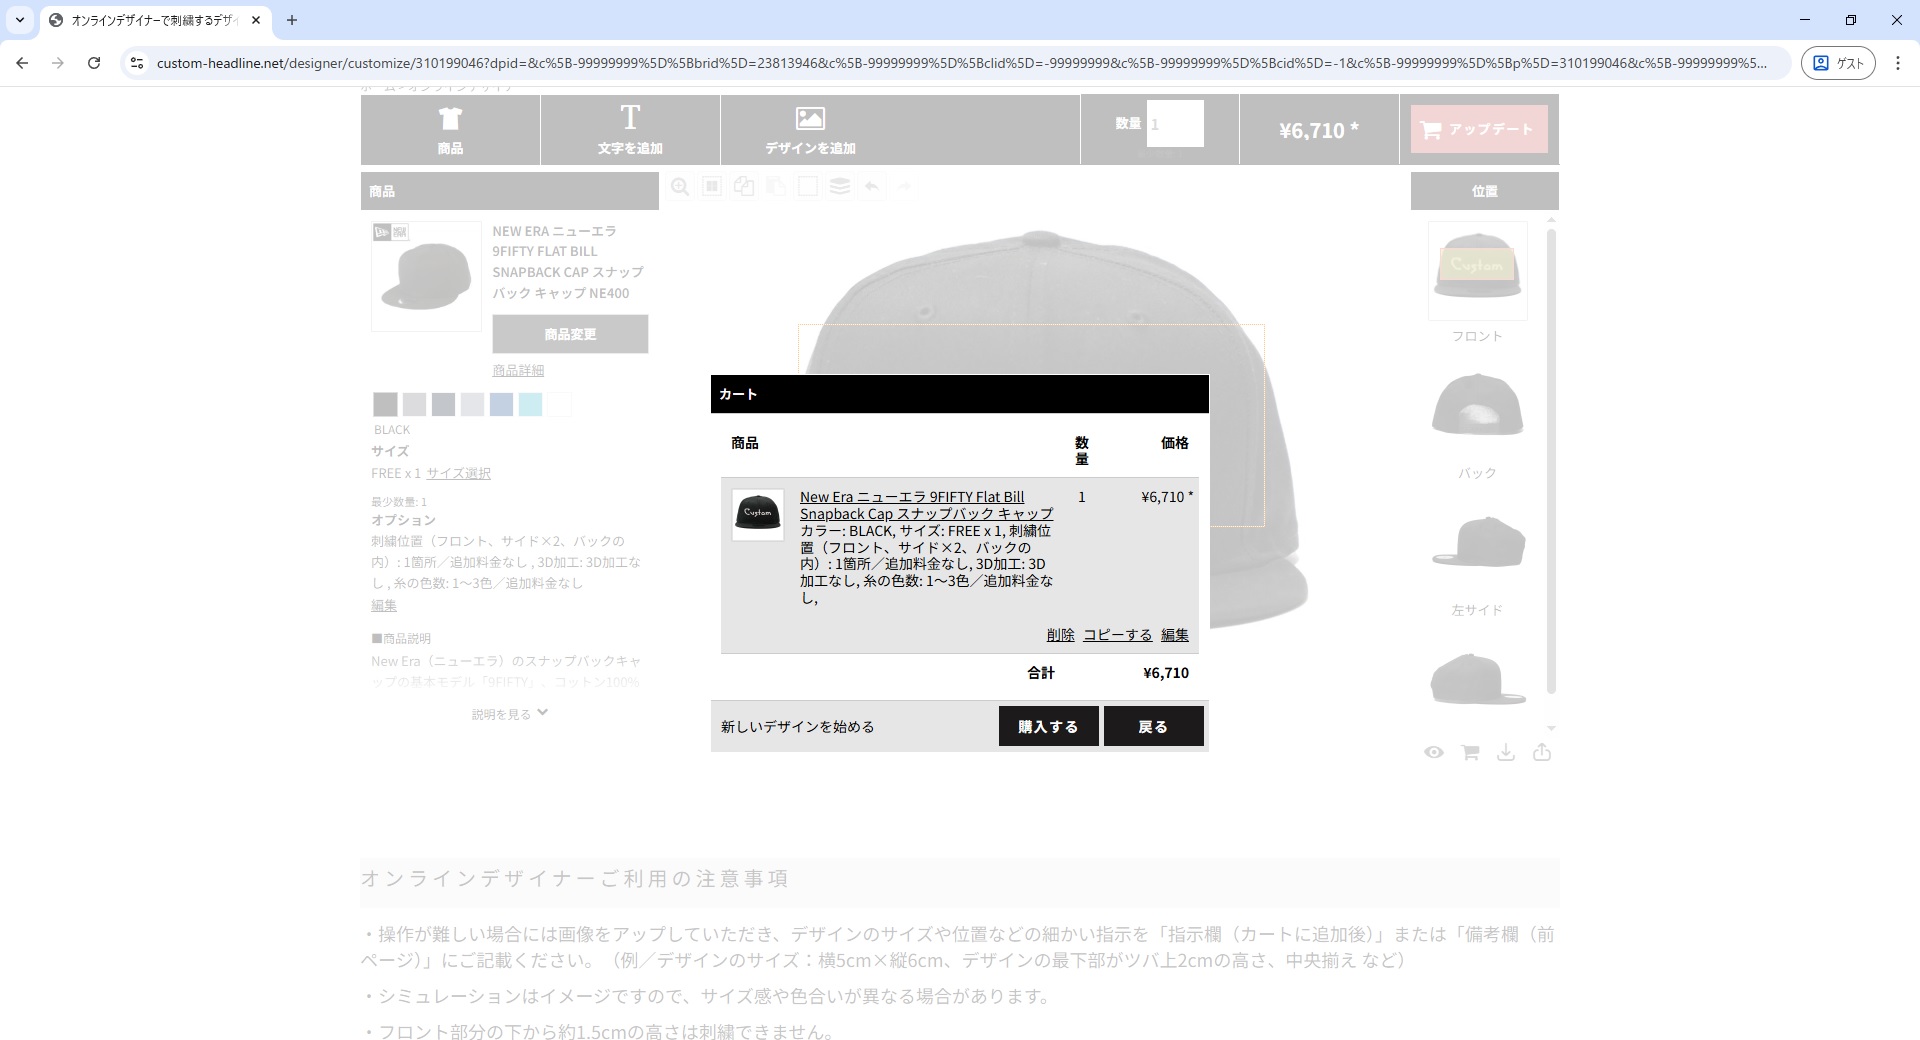The width and height of the screenshot is (1920, 1040).
Task: Select the light blue color swatch
Action: tap(530, 404)
